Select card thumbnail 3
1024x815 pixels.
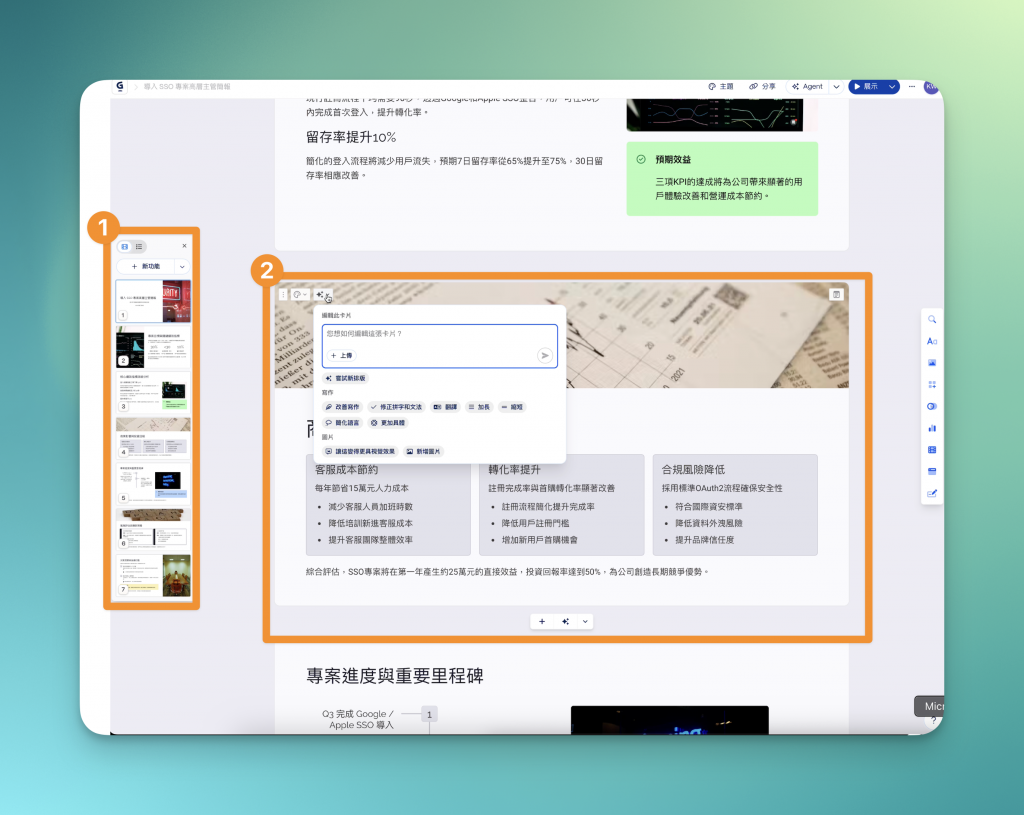(153, 392)
